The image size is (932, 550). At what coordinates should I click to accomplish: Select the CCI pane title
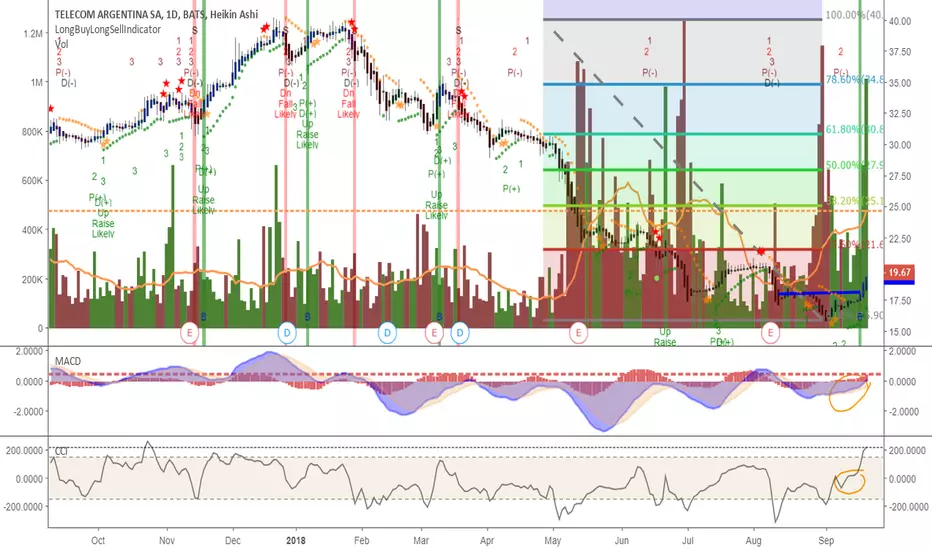pos(61,452)
